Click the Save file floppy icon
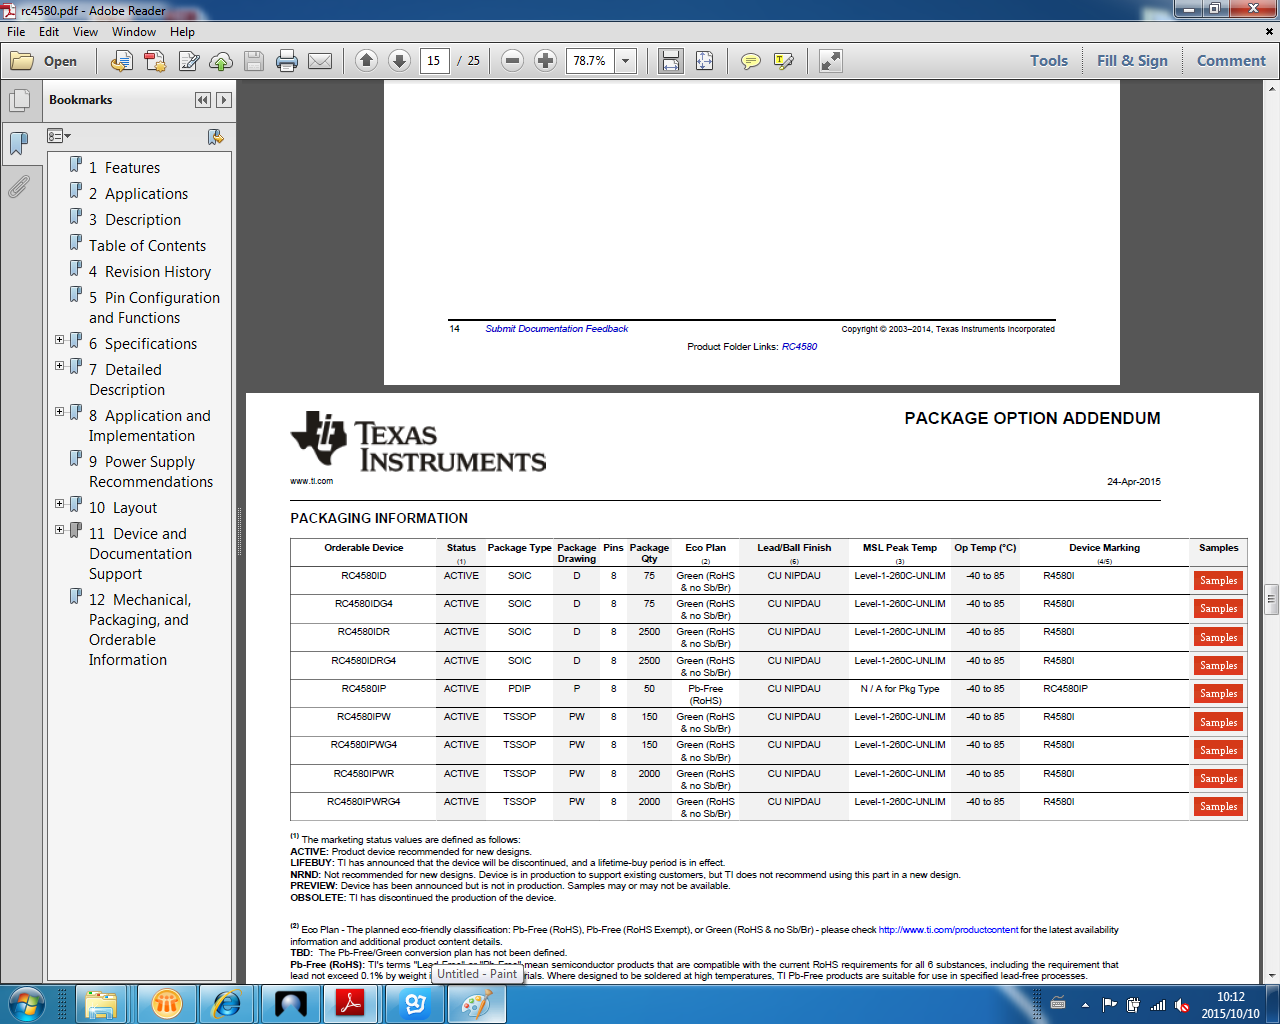 click(x=254, y=61)
